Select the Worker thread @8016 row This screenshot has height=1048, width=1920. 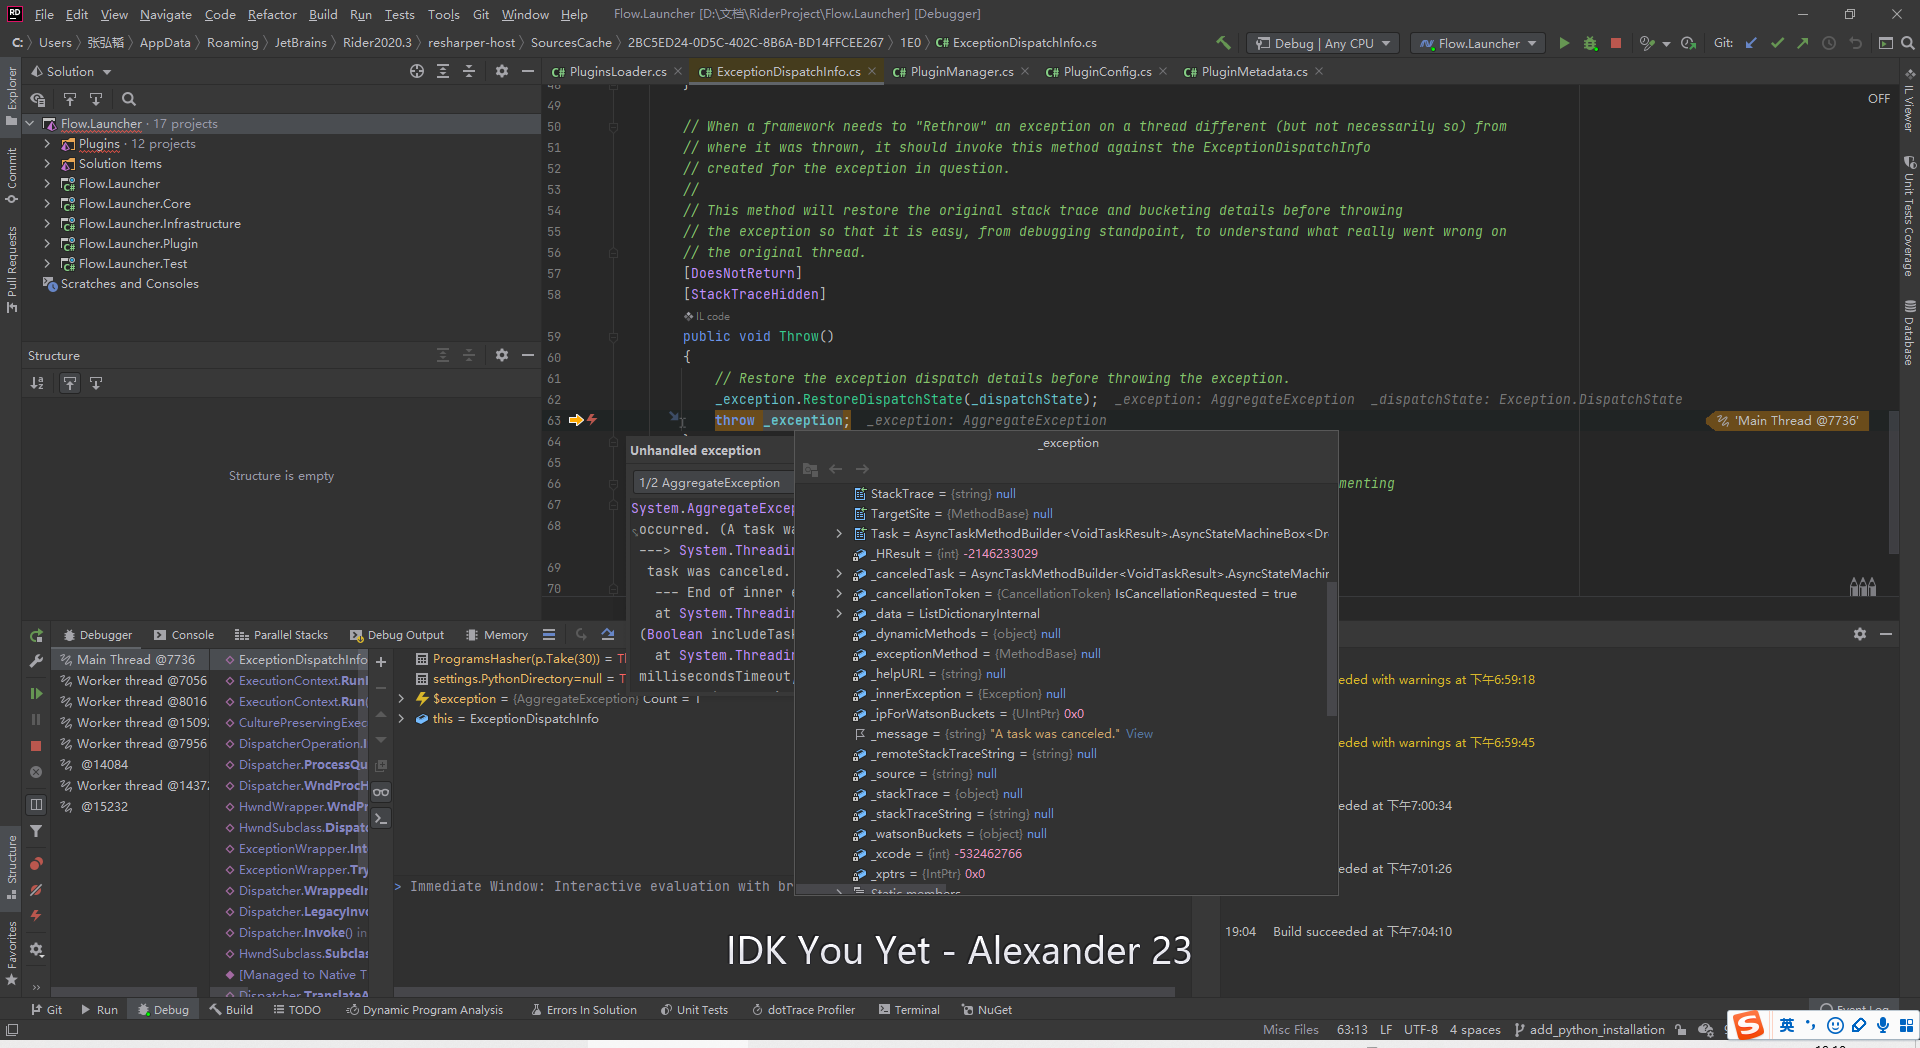133,702
